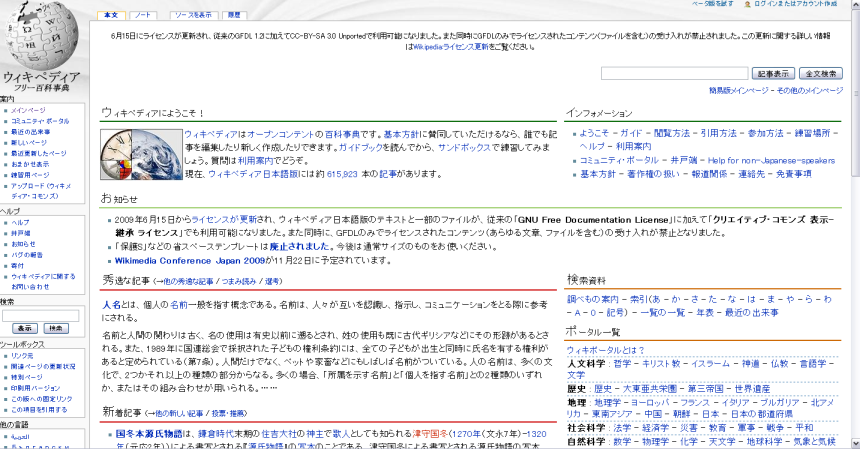Click the Wikipedia globe logo
Viewport: 860px width, 449px height.
(42, 38)
